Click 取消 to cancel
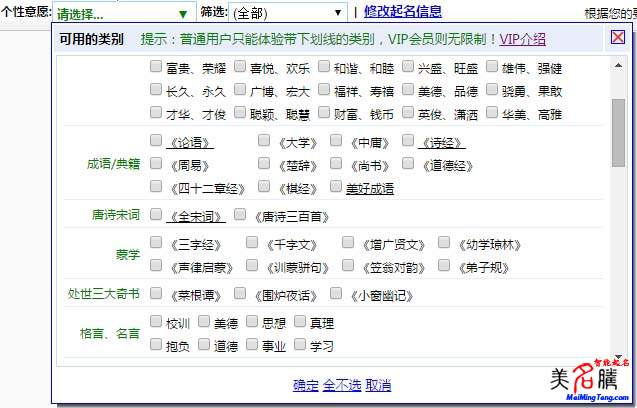Viewport: 637px width, 408px height. point(378,385)
